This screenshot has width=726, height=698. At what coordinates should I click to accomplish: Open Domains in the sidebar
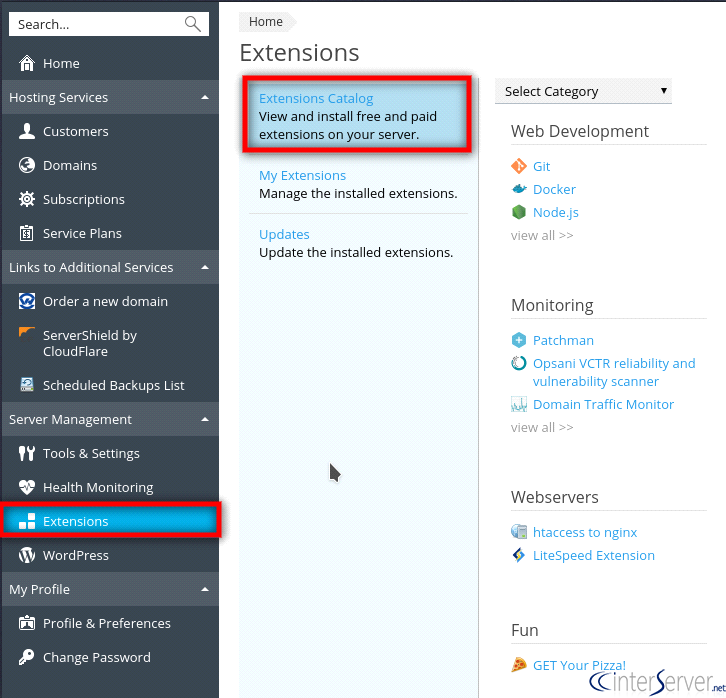pyautogui.click(x=110, y=165)
